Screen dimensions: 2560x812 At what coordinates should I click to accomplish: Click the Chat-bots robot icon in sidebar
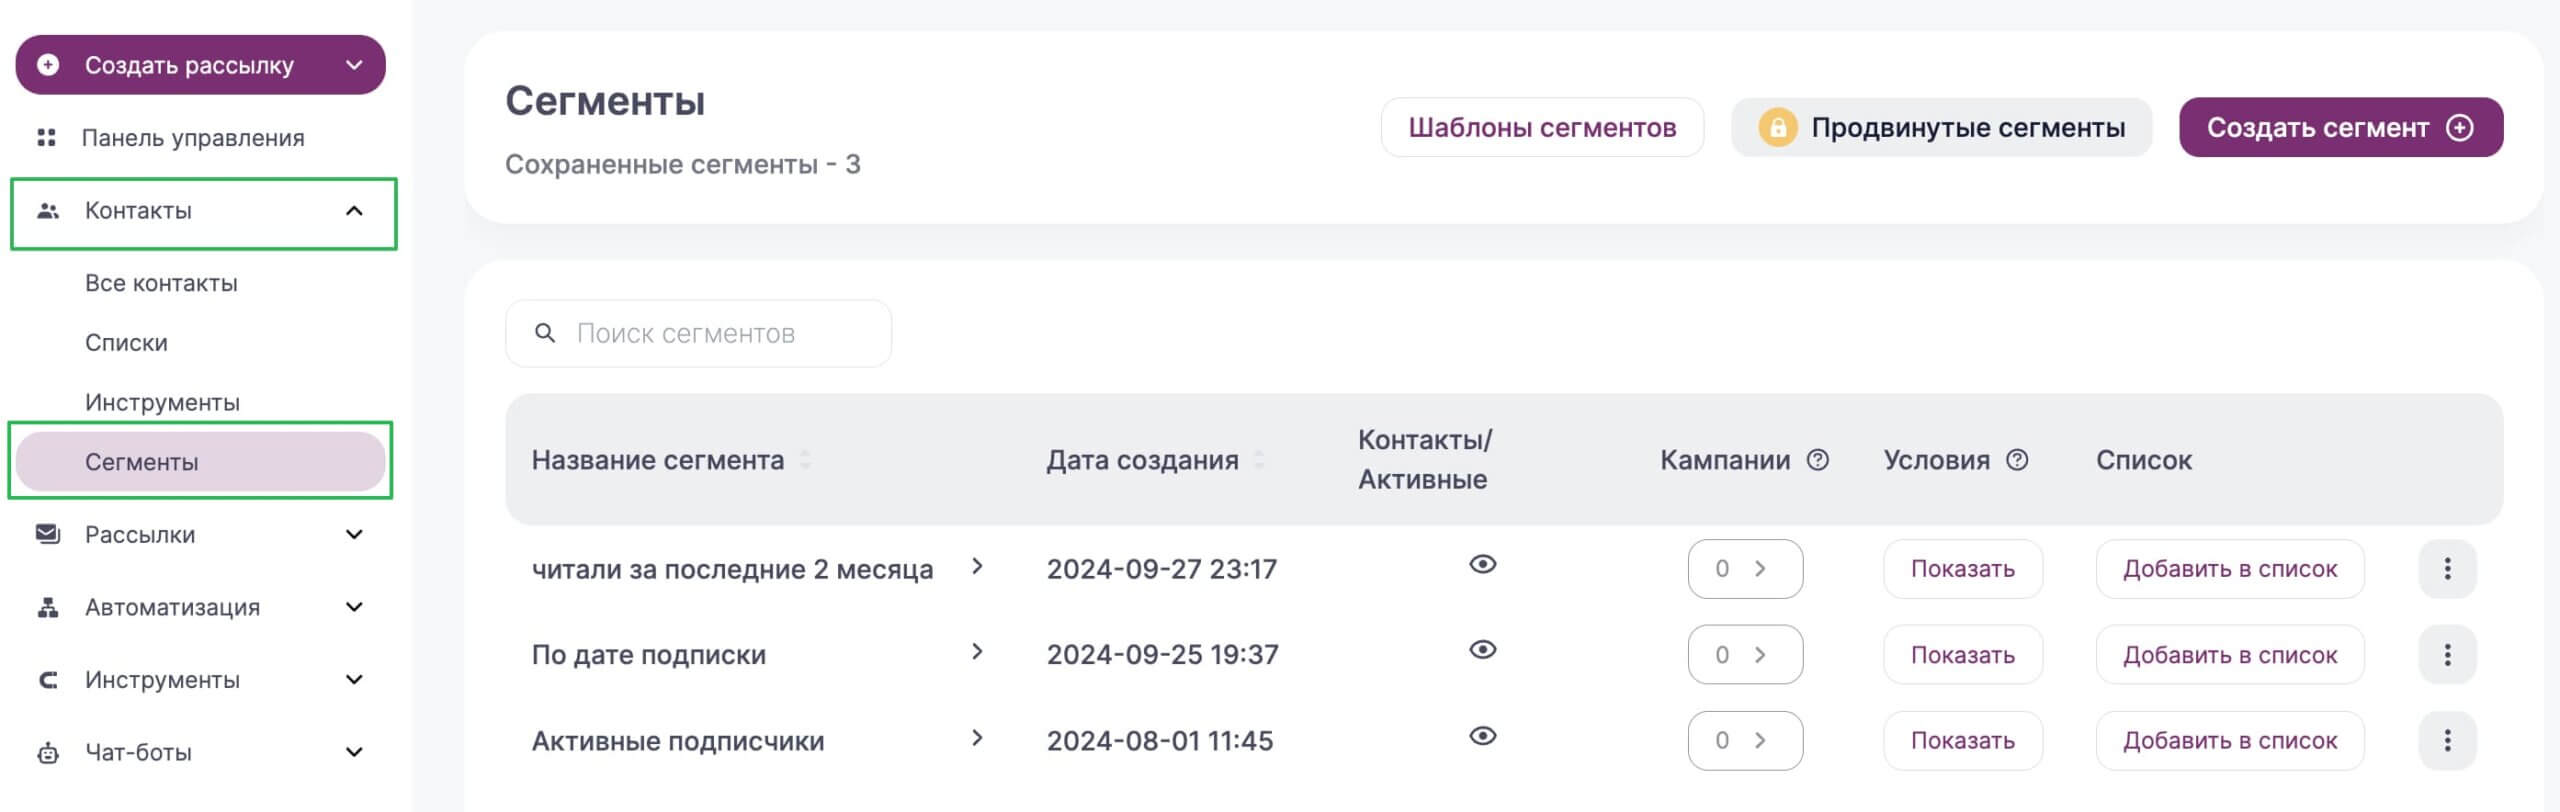(x=47, y=752)
